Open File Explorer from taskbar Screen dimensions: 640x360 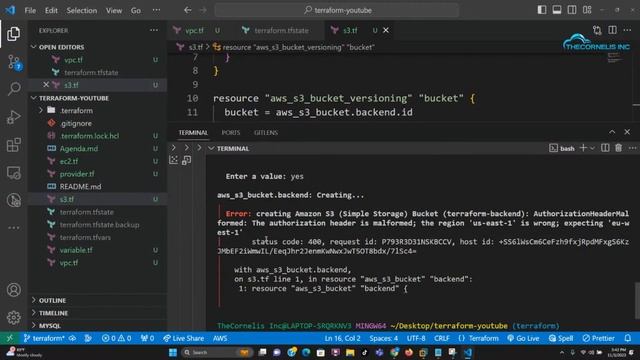[350, 352]
